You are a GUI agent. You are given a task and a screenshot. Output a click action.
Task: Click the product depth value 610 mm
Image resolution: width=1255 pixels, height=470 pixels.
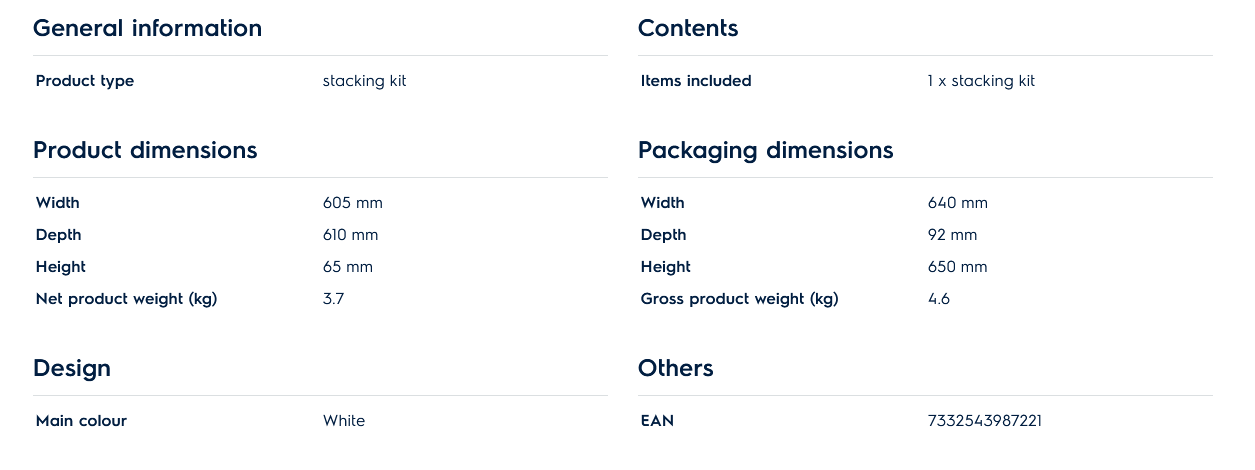pos(350,235)
